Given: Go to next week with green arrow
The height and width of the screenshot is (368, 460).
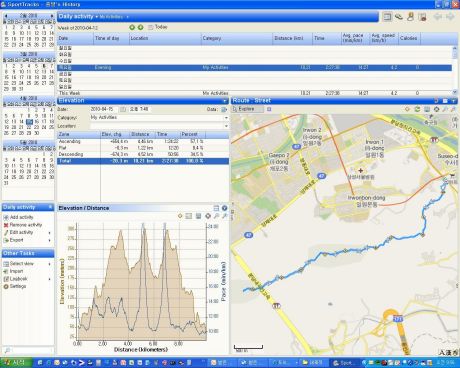Looking at the screenshot, I should pyautogui.click(x=140, y=27).
